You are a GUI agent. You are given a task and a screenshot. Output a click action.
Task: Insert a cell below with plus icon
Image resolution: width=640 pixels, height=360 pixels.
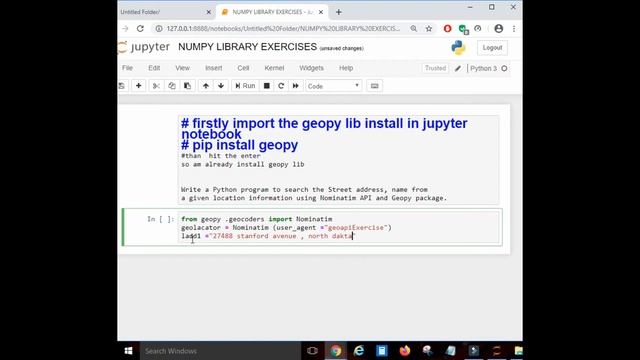point(139,86)
